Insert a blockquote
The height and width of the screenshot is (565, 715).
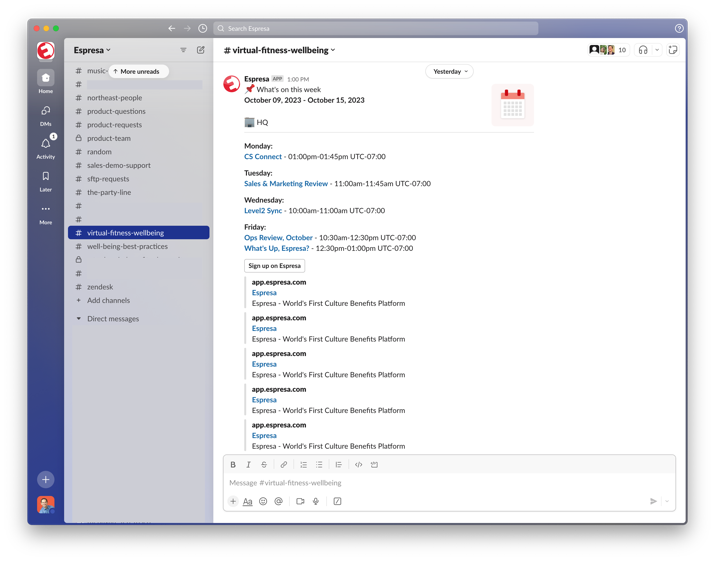[338, 465]
